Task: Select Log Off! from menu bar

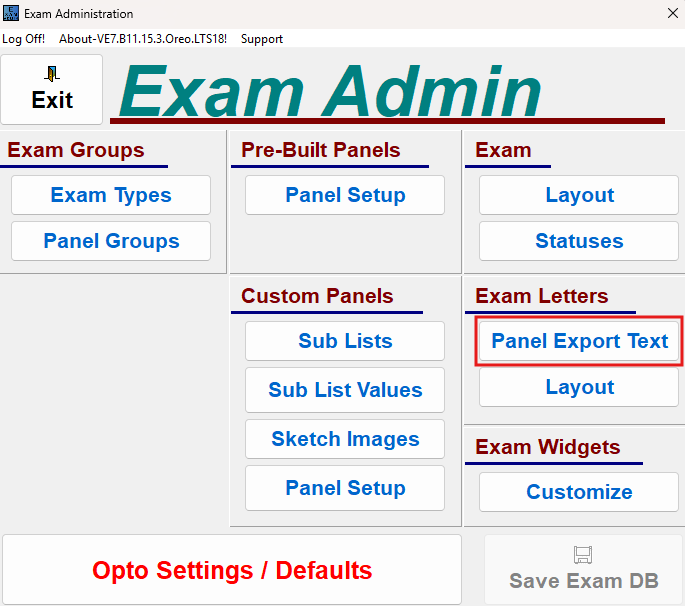Action: tap(23, 39)
